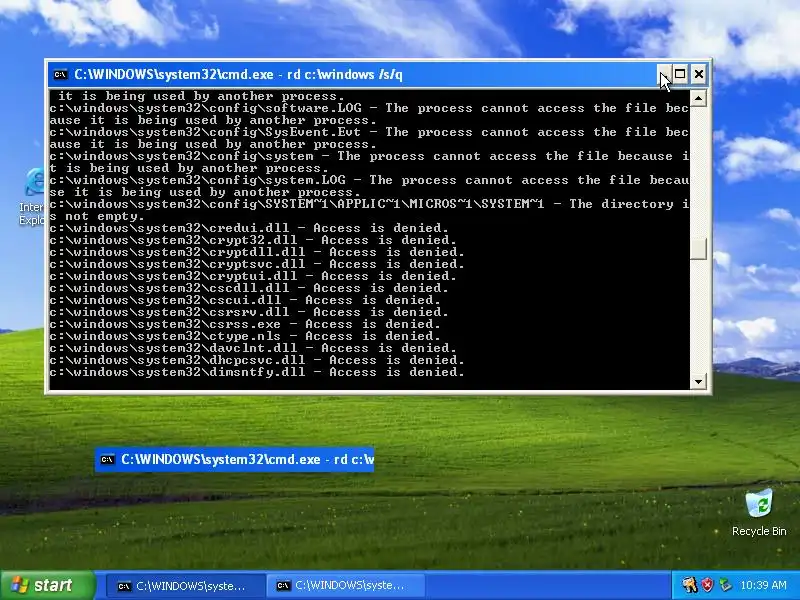Click the console line for cryptsvc.dll
The width and height of the screenshot is (800, 600).
pos(257,264)
